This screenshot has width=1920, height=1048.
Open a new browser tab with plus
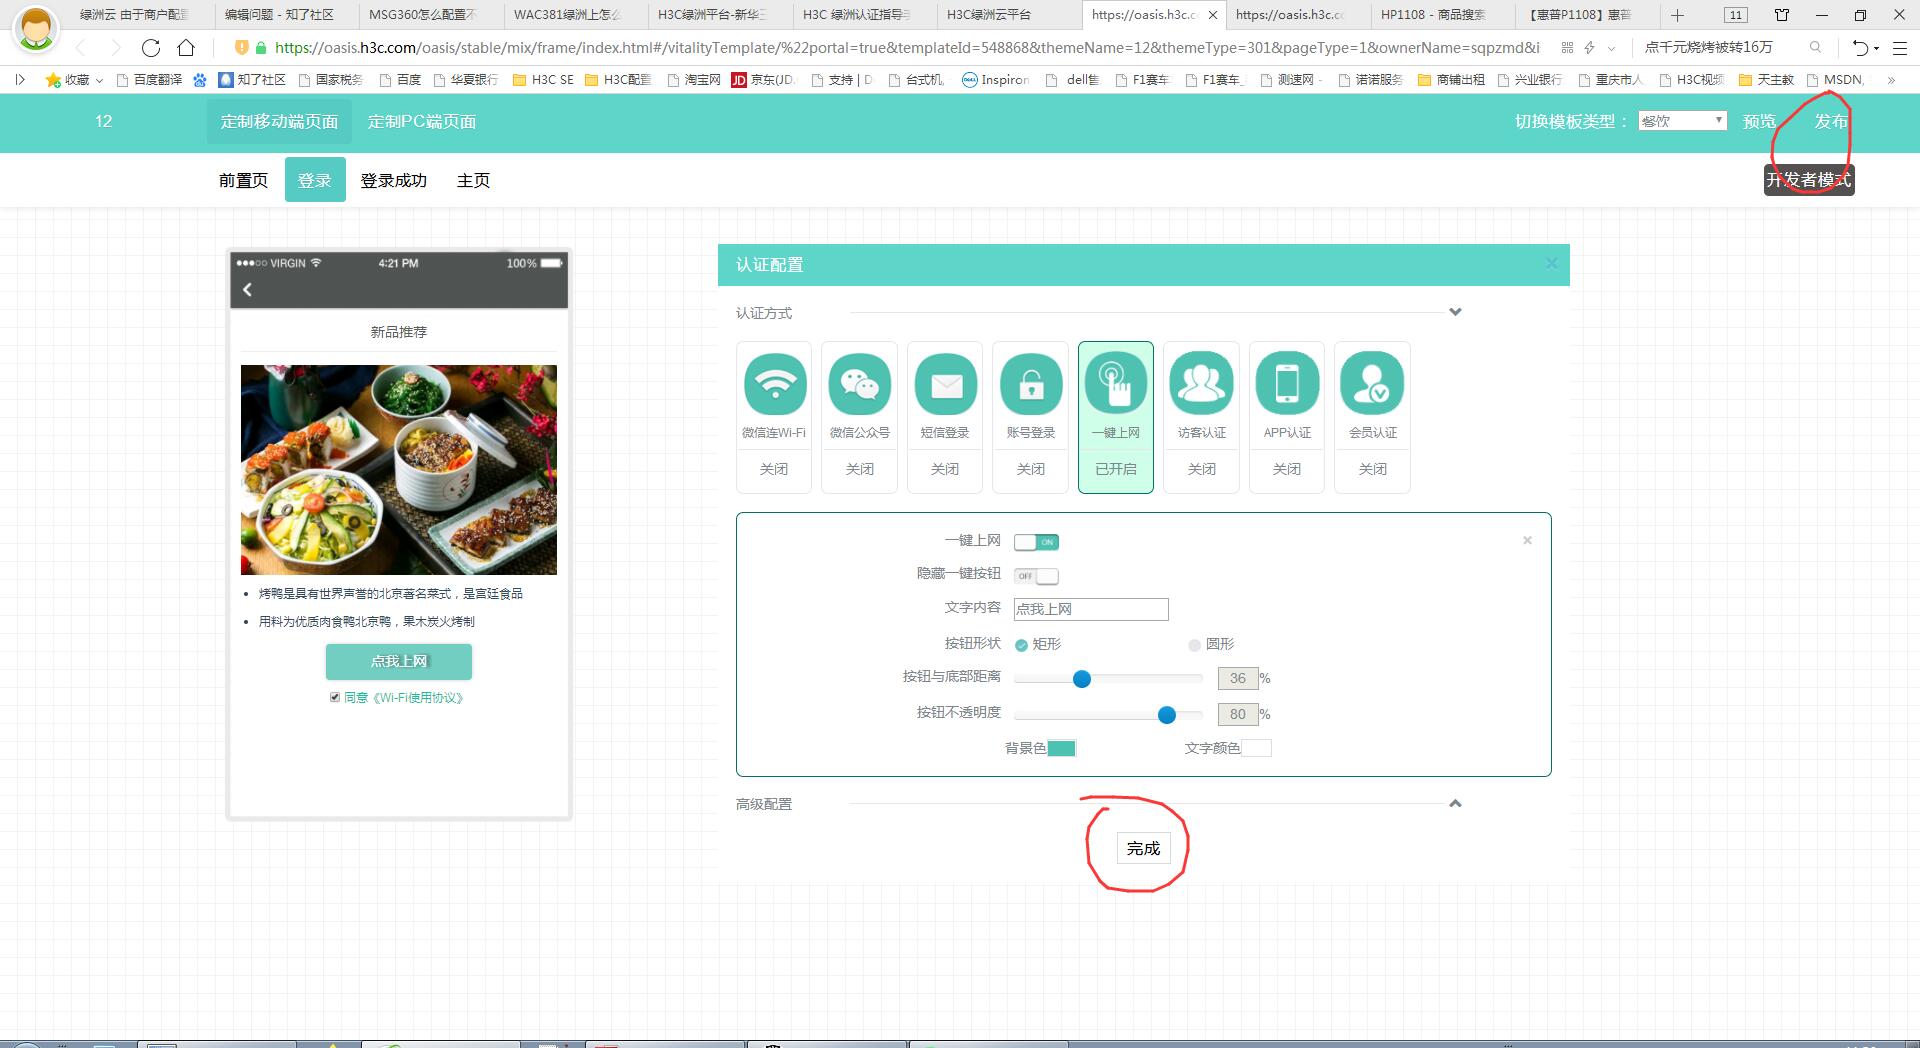(x=1677, y=15)
